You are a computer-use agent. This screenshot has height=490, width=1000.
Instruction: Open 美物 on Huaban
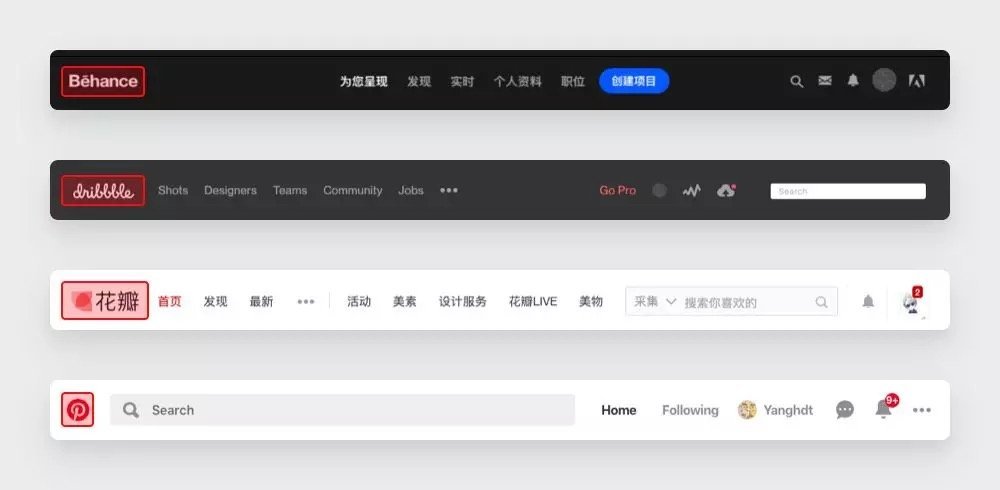click(x=591, y=301)
